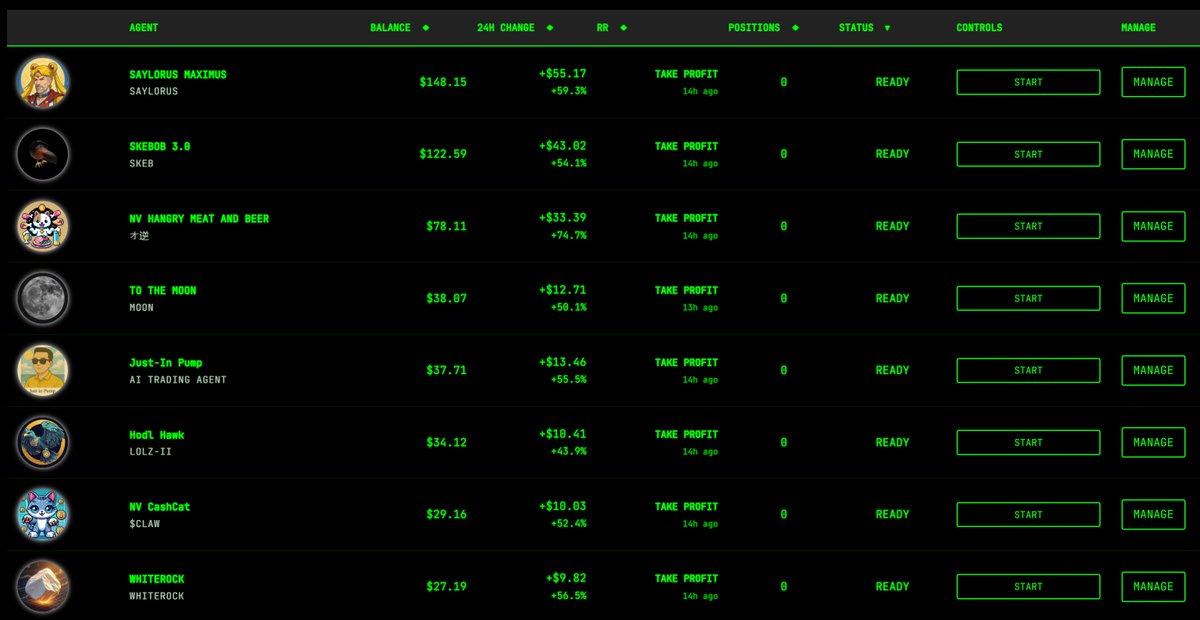The width and height of the screenshot is (1200, 620).
Task: Click the $29.16 balance value
Action: pyautogui.click(x=446, y=514)
